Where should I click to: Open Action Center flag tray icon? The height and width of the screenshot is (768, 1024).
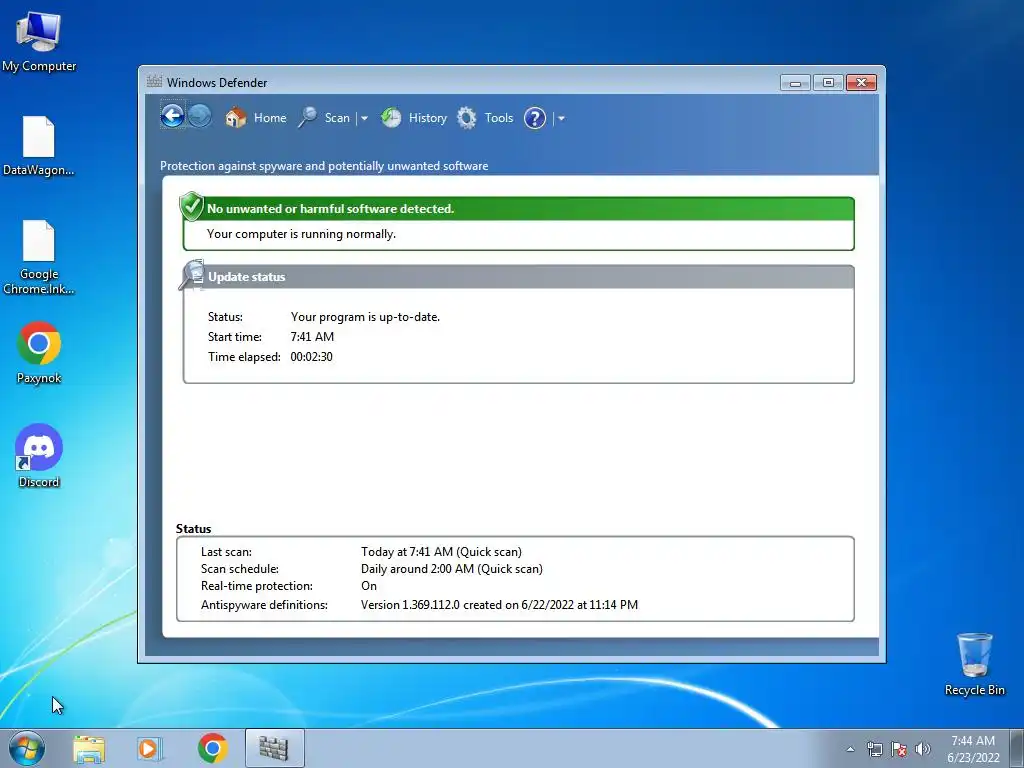[899, 749]
